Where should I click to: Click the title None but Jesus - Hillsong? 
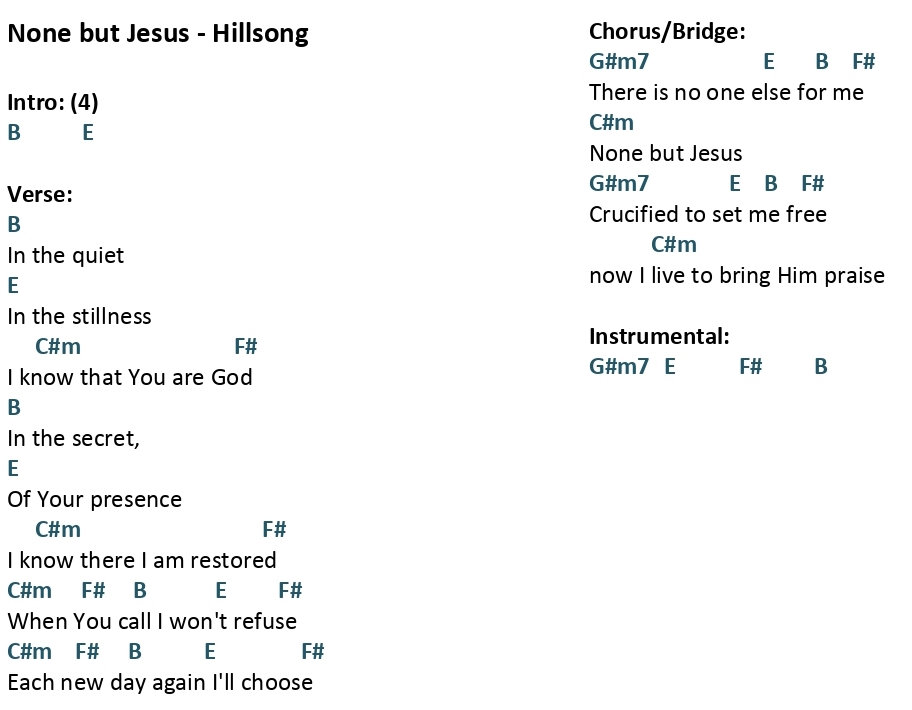pos(158,33)
